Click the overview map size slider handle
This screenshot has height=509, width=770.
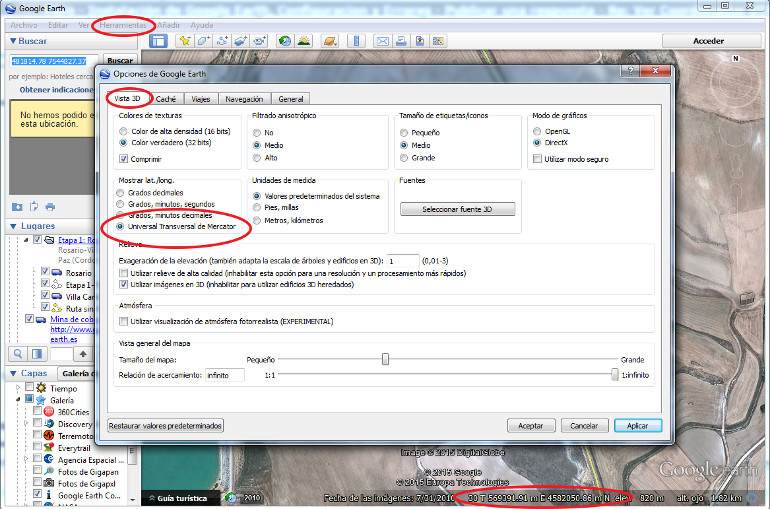[385, 358]
